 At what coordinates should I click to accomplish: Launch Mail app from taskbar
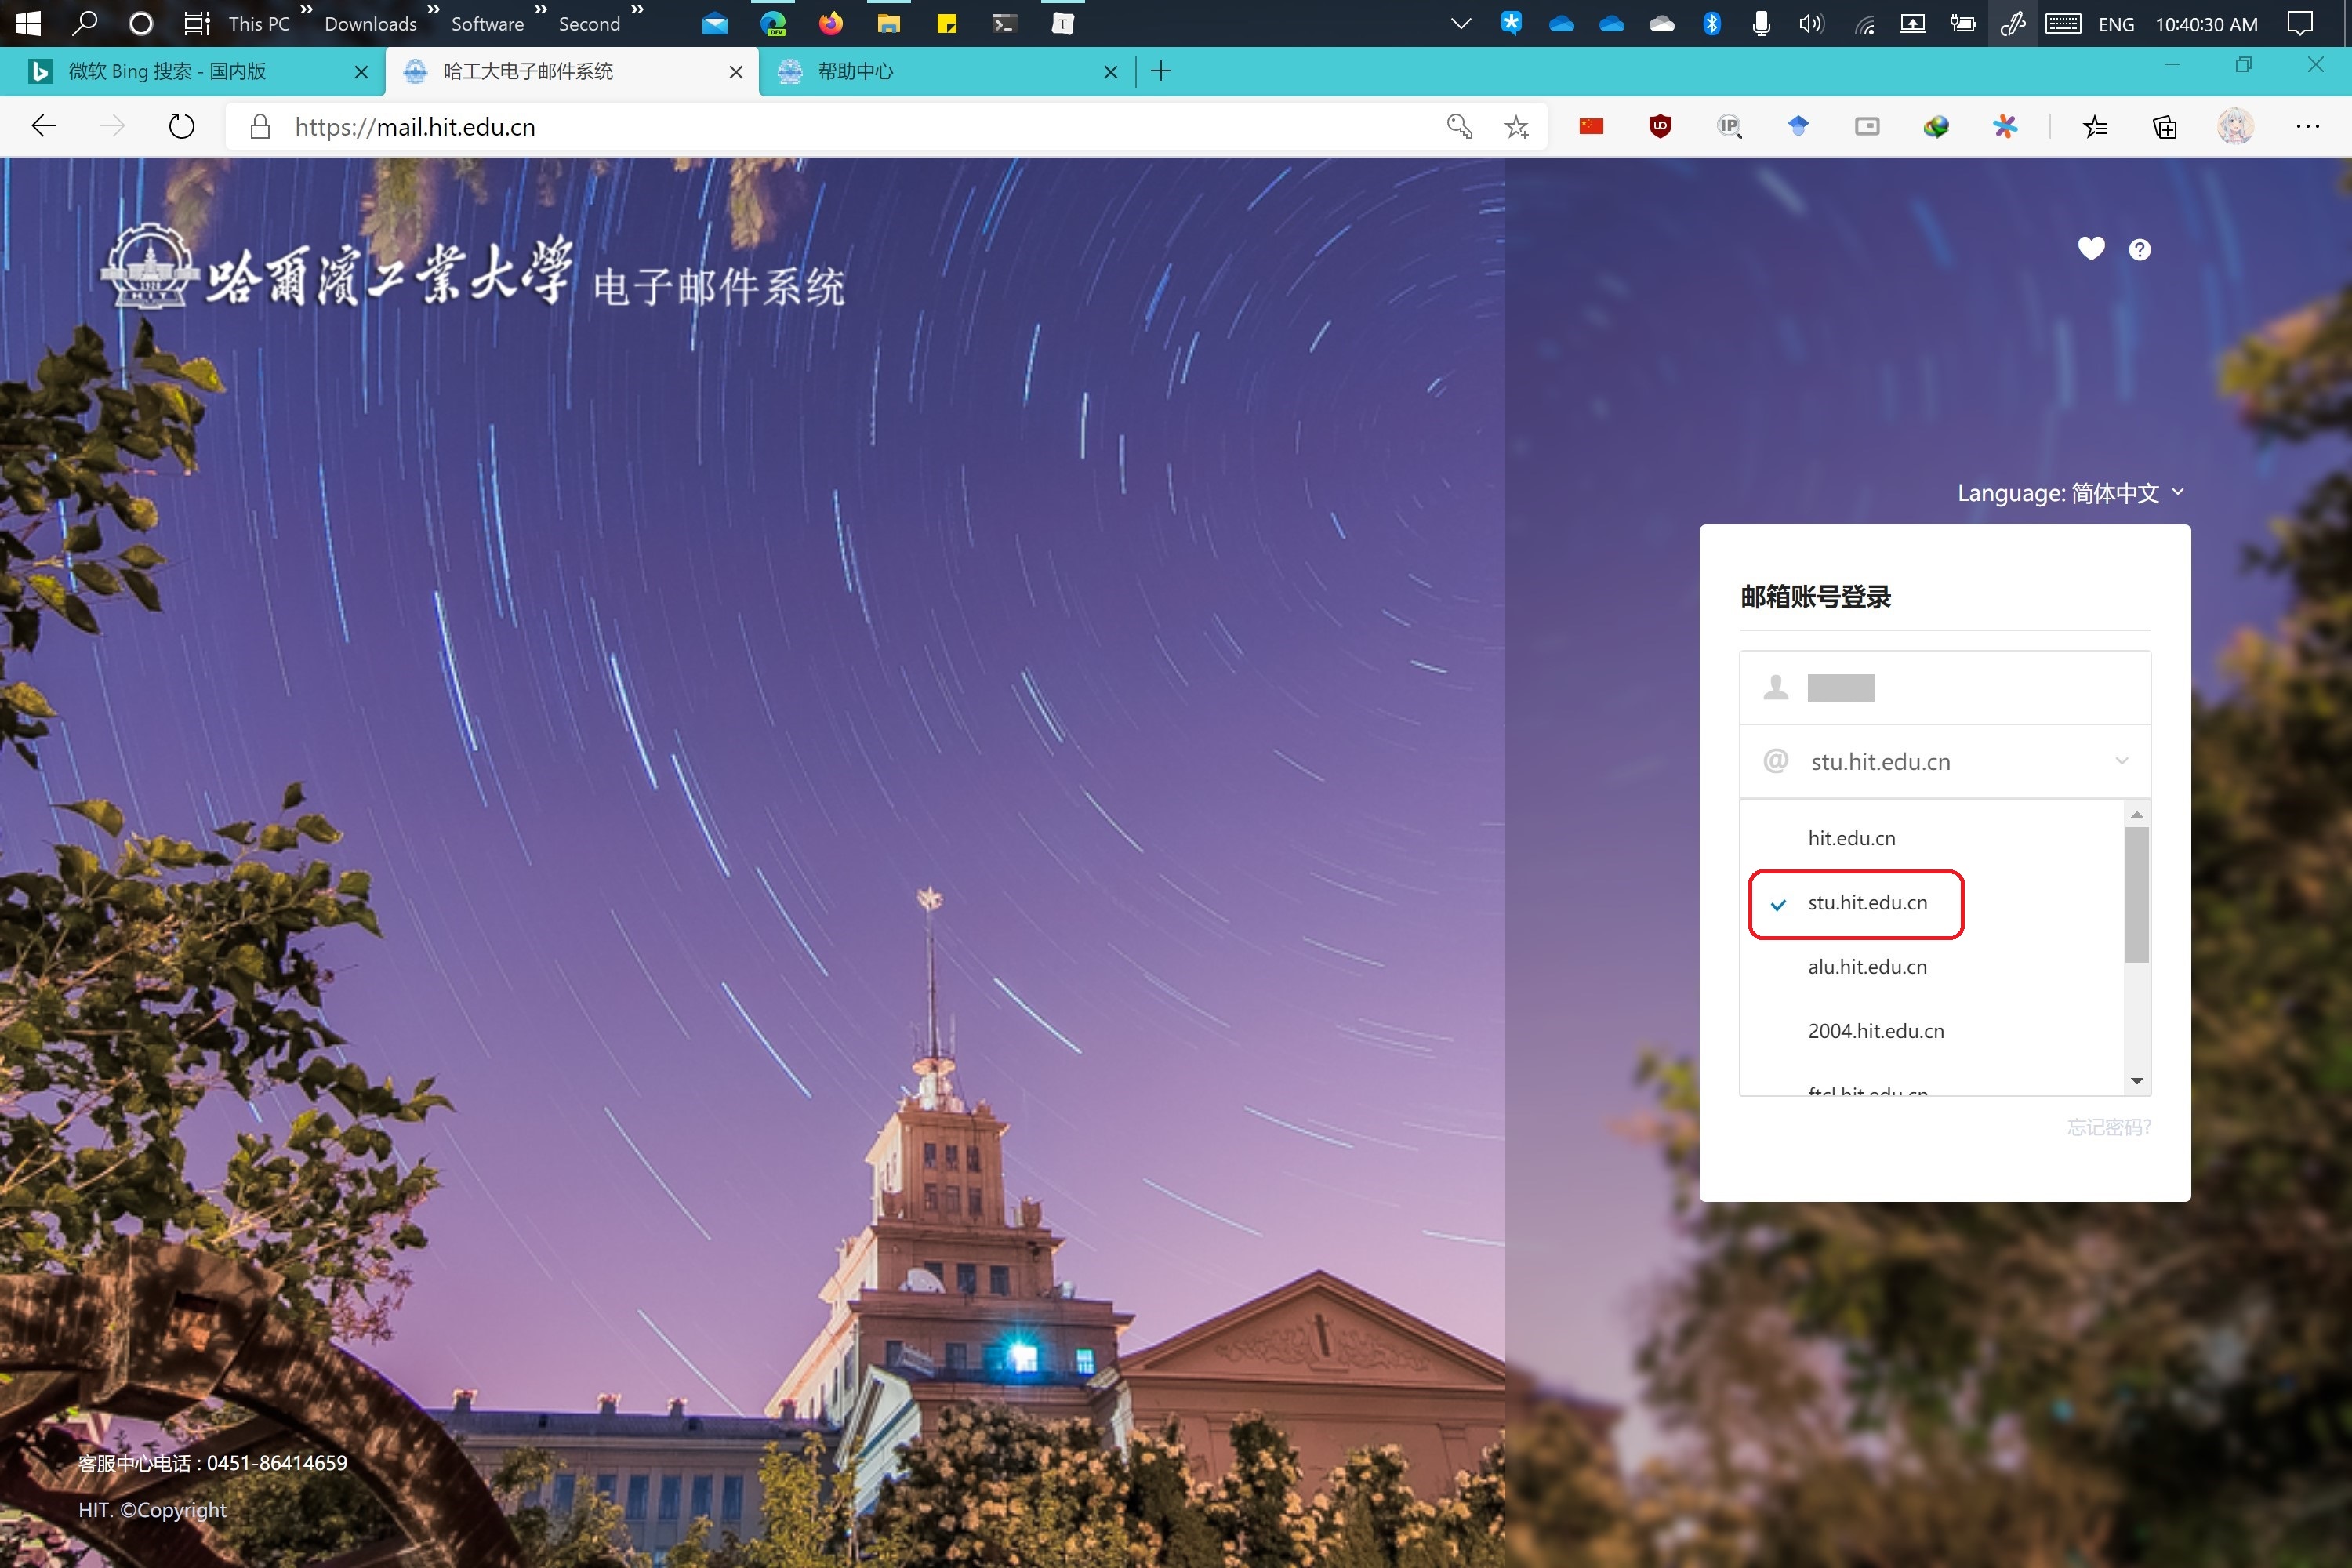coord(715,24)
